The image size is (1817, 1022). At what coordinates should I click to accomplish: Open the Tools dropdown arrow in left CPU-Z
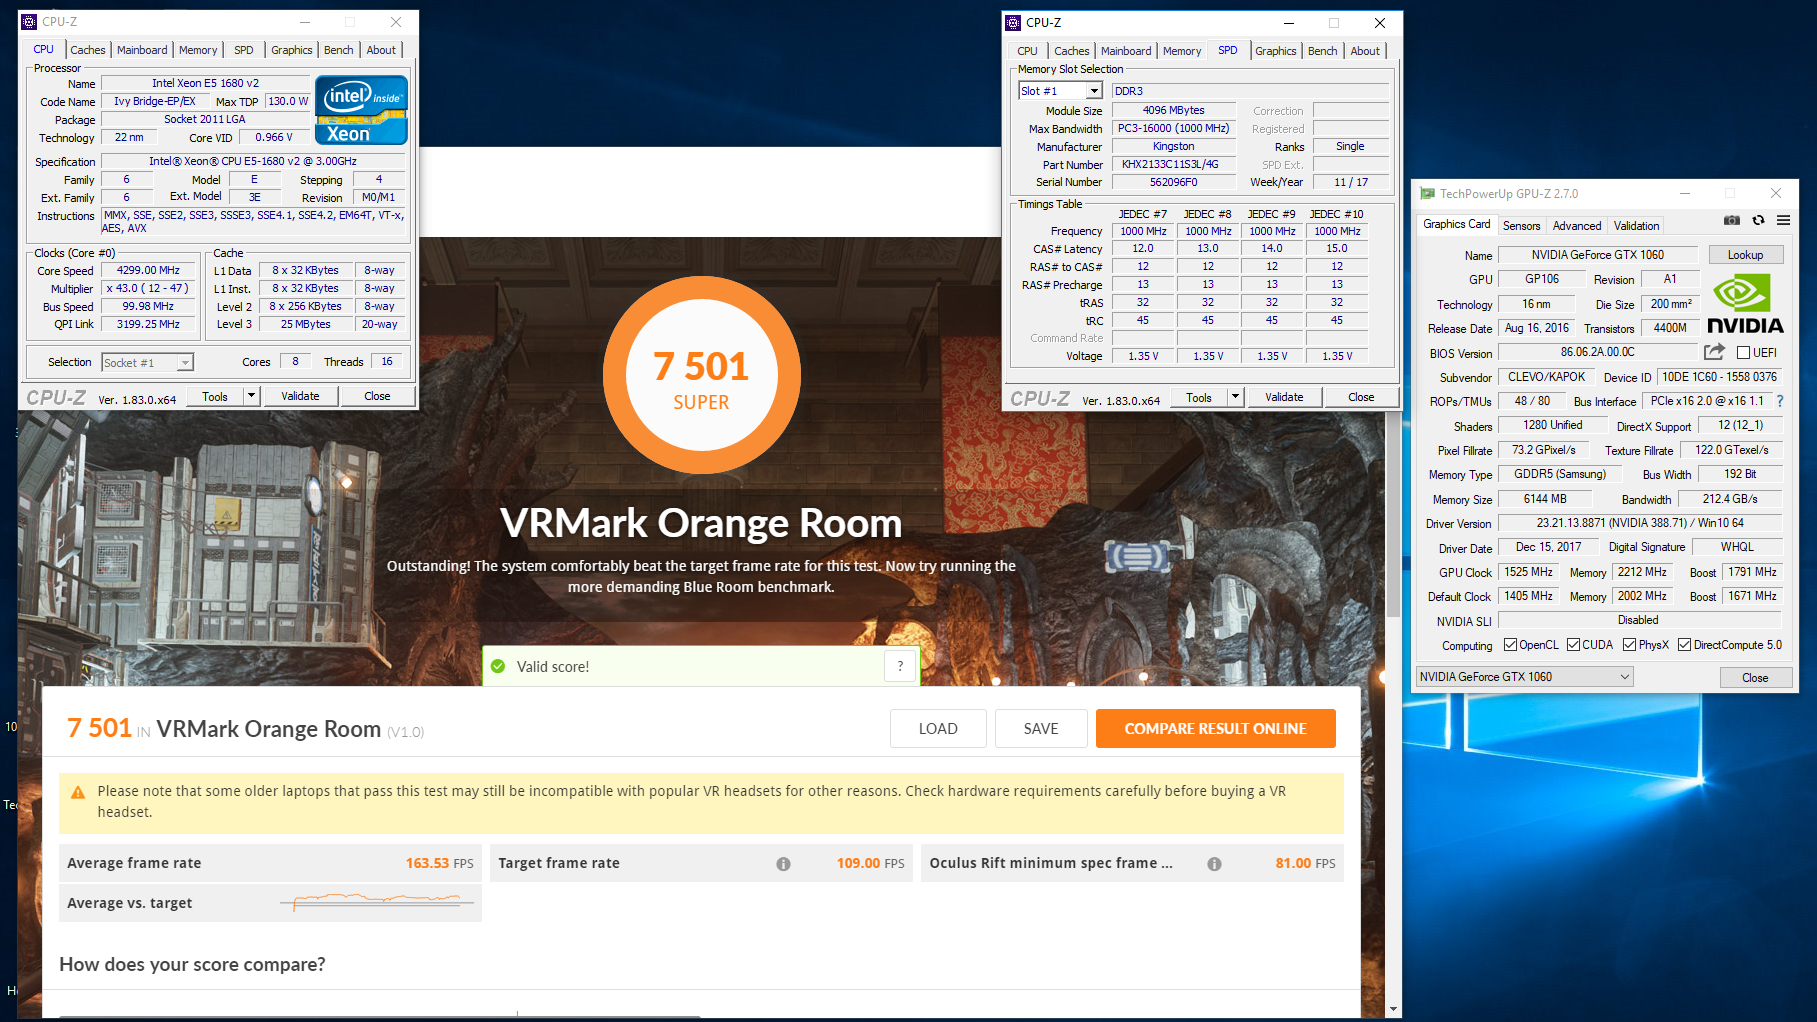pyautogui.click(x=252, y=396)
